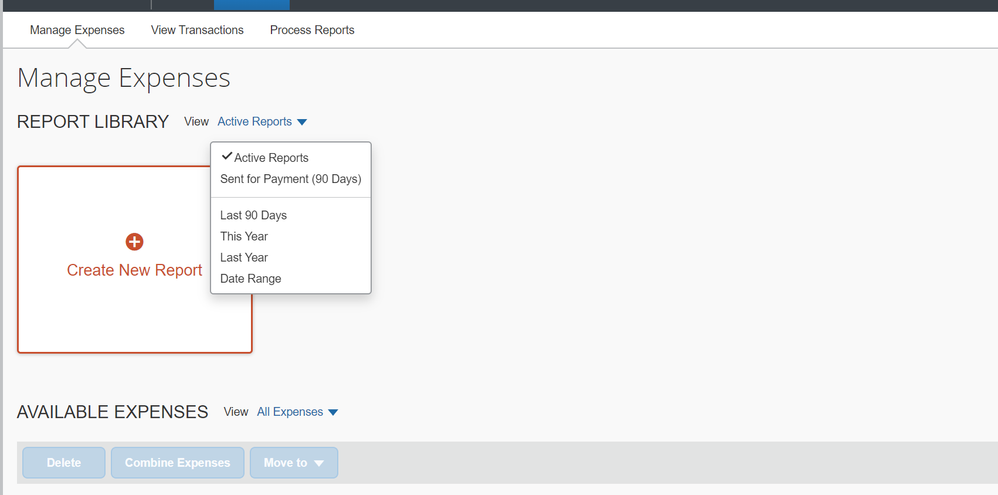Click the Move to button label

pyautogui.click(x=285, y=463)
